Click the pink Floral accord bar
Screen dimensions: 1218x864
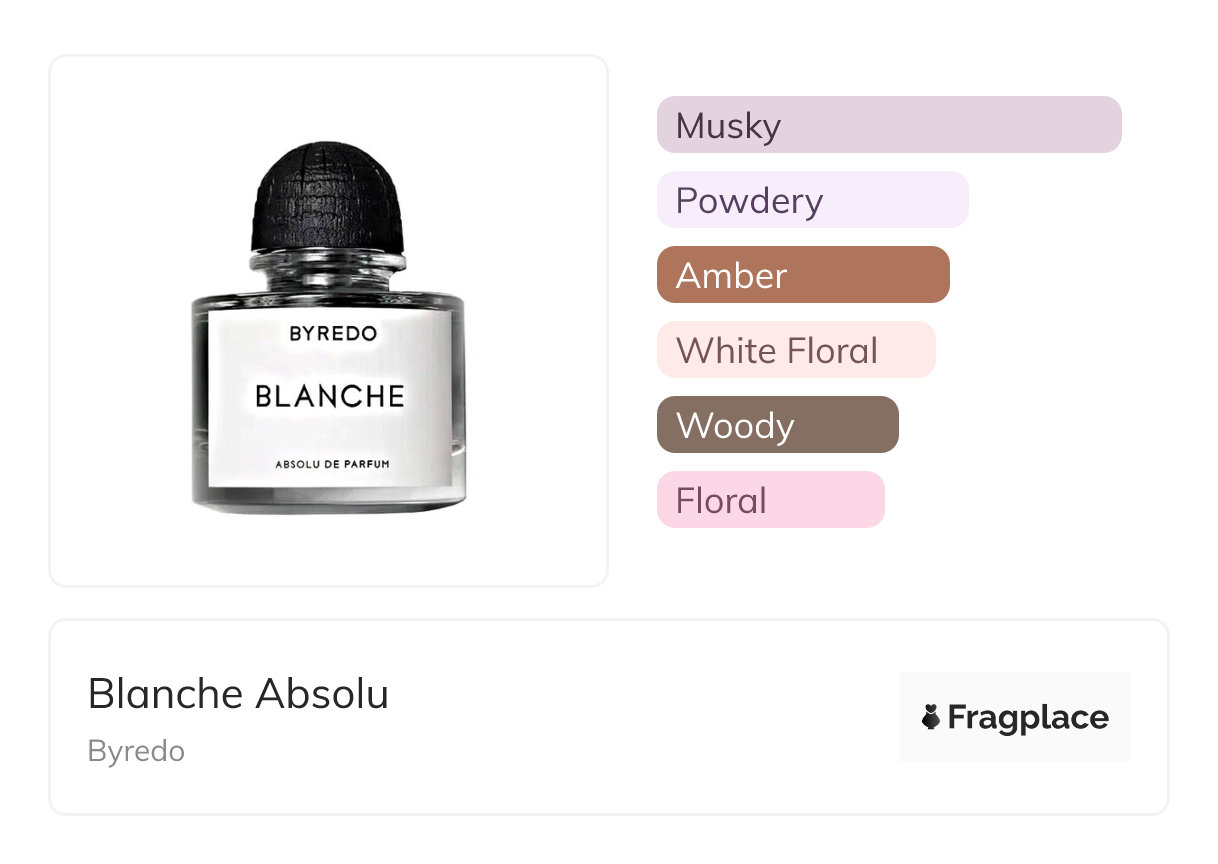click(770, 500)
